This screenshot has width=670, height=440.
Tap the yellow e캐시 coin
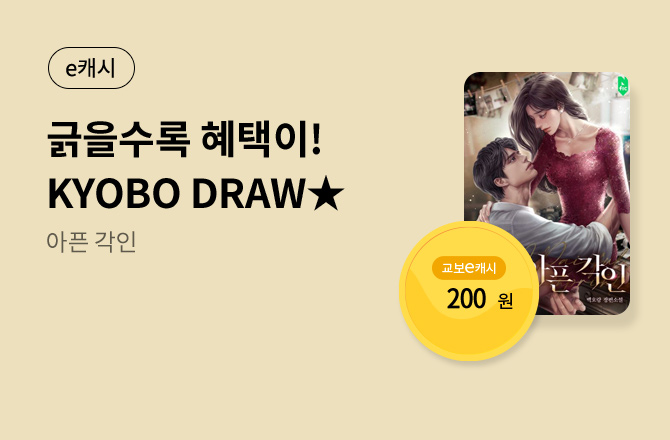(469, 291)
